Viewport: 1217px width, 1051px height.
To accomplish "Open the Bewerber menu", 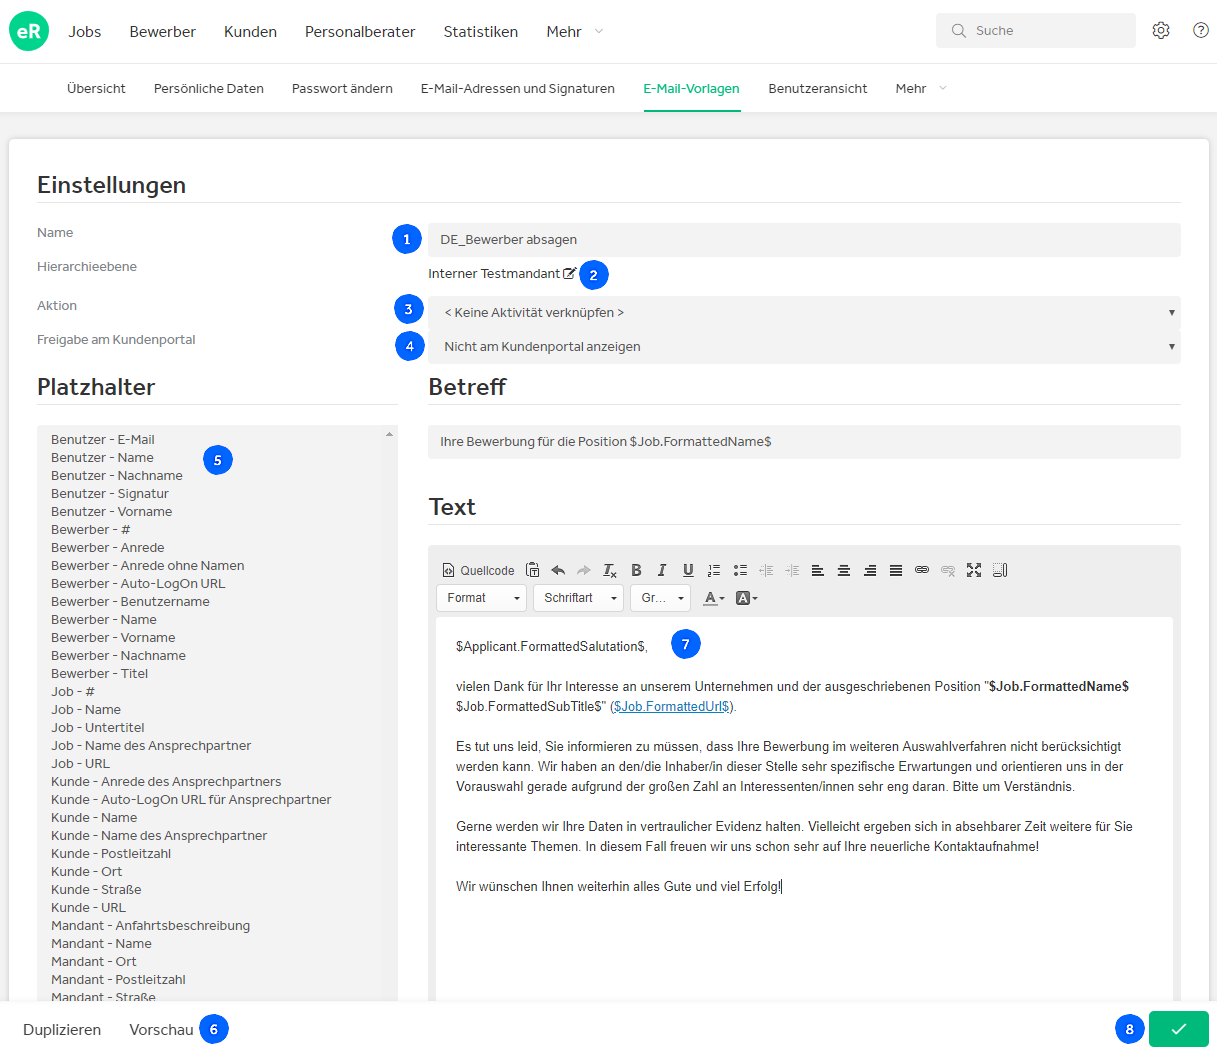I will [163, 31].
